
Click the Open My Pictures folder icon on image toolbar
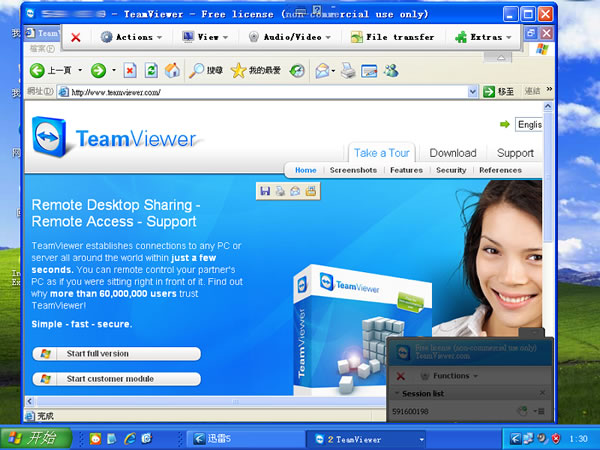(311, 191)
